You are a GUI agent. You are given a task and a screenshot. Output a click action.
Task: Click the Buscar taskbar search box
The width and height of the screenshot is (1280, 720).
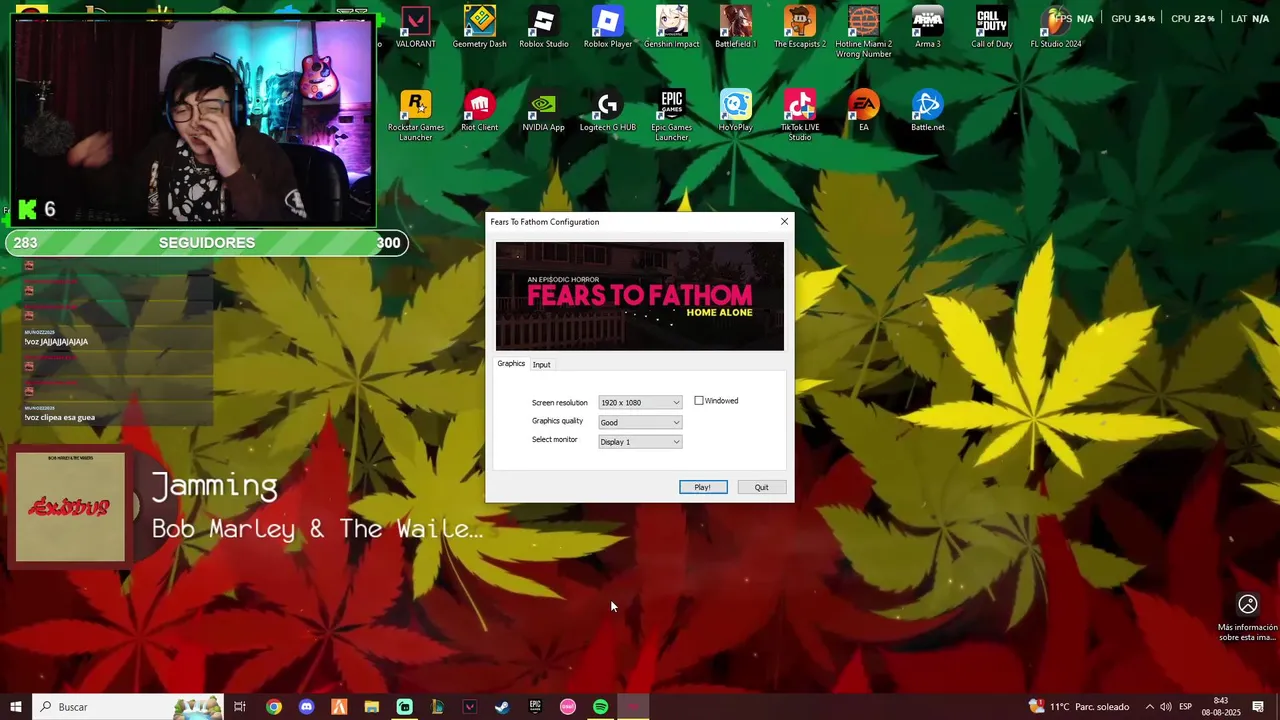(127, 707)
